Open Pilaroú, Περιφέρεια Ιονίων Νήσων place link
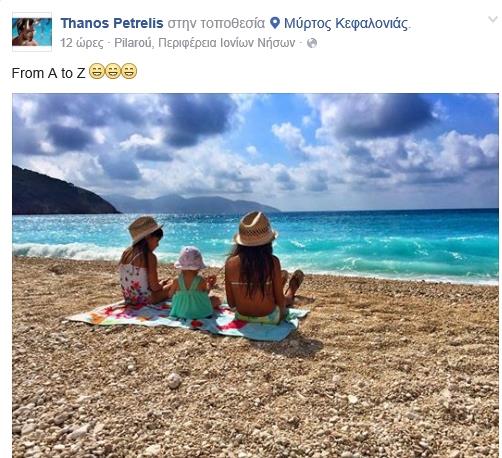502x458 pixels. pyautogui.click(x=205, y=43)
